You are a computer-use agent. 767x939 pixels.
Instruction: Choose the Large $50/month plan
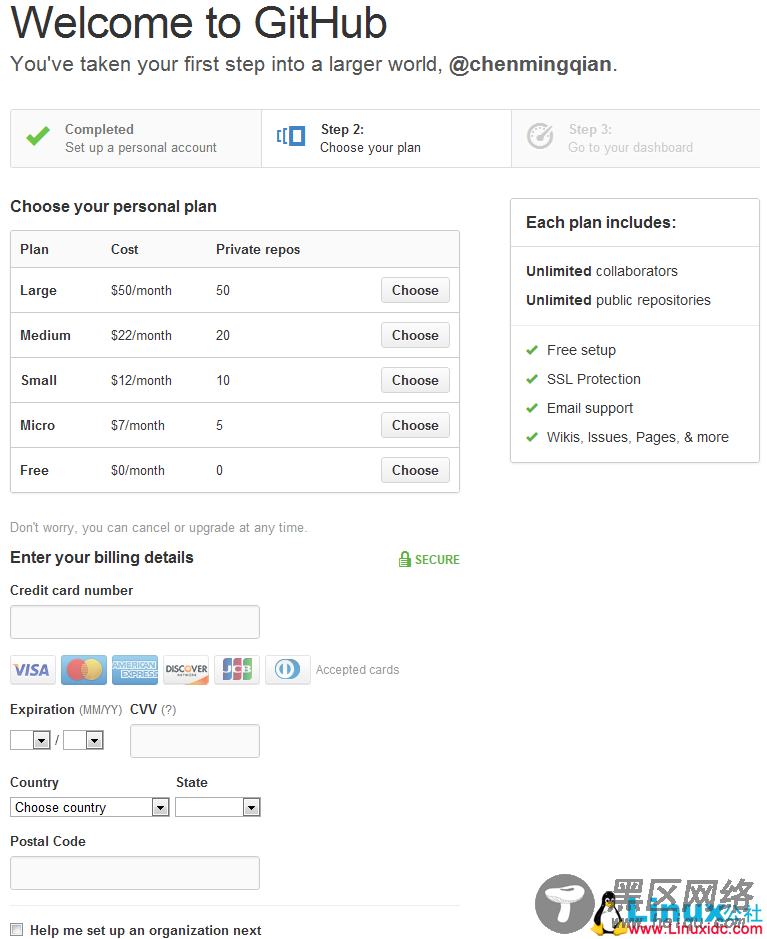click(415, 290)
